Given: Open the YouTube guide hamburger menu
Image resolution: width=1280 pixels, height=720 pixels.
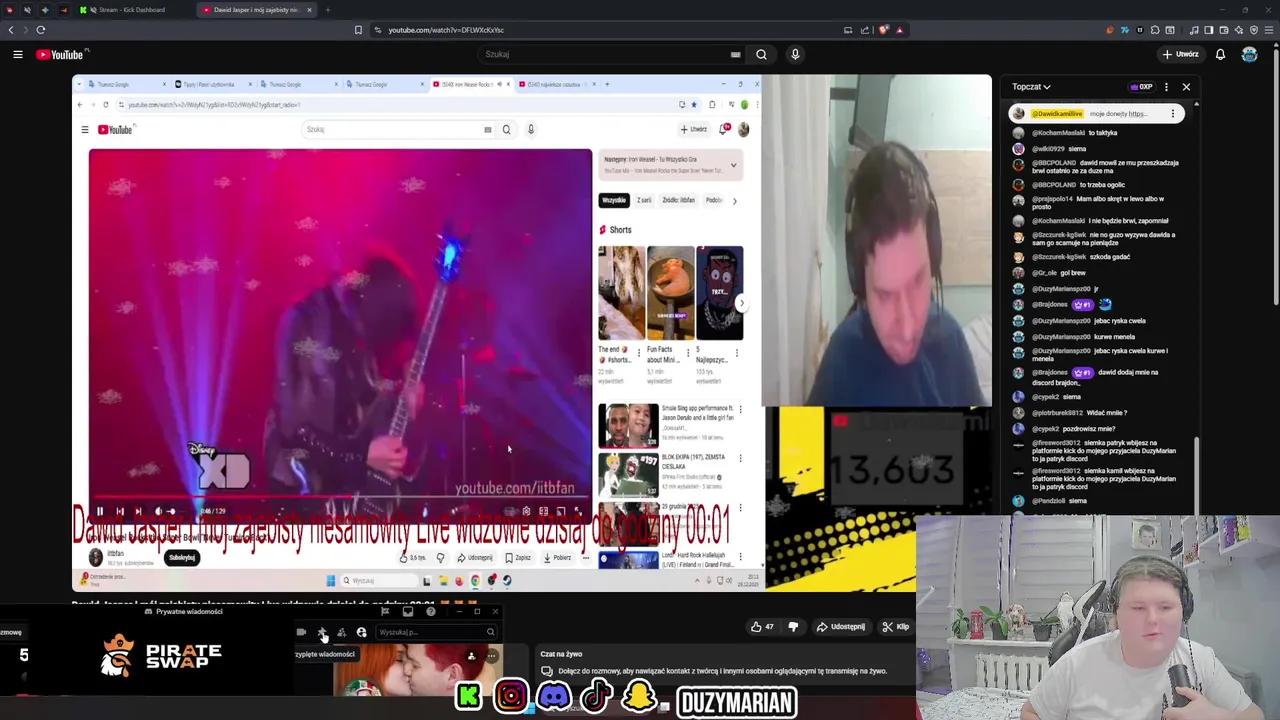Looking at the screenshot, I should click(x=18, y=54).
